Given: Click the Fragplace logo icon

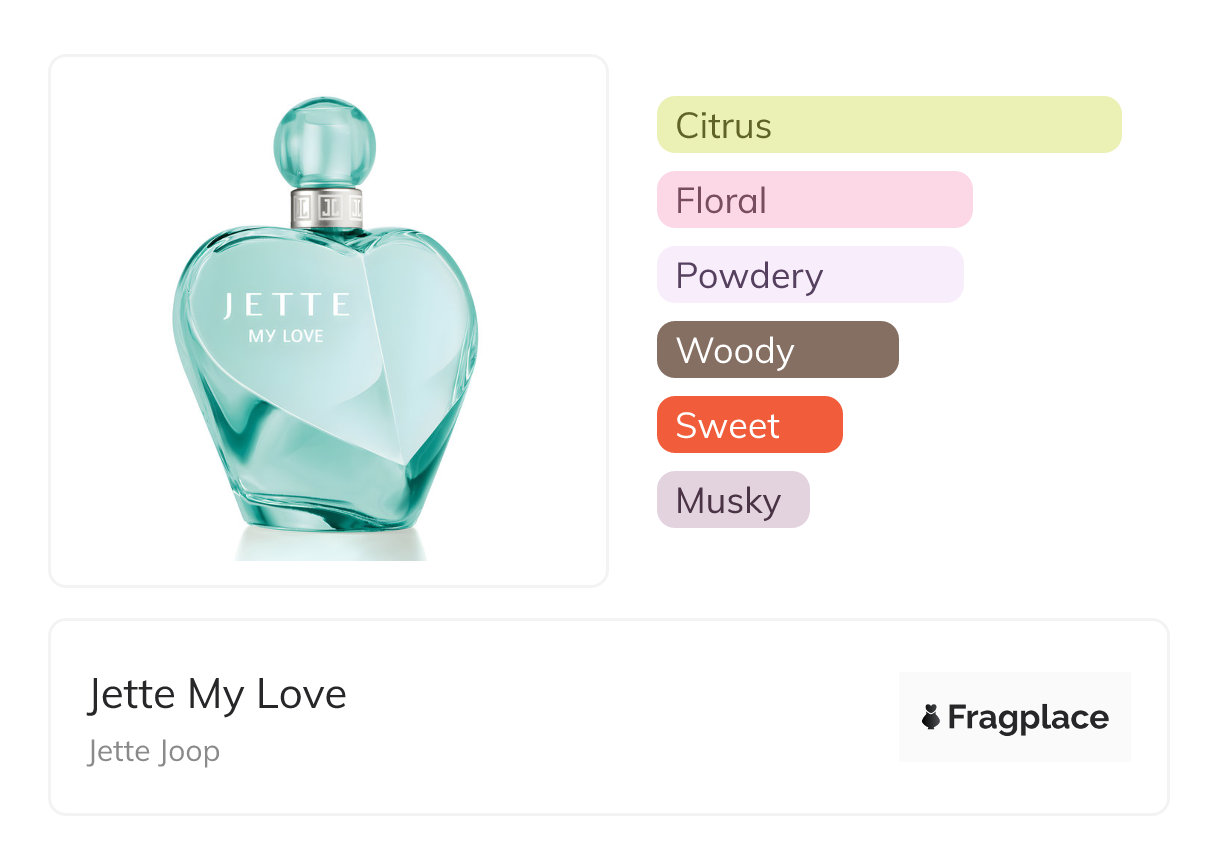Looking at the screenshot, I should pyautogui.click(x=931, y=717).
